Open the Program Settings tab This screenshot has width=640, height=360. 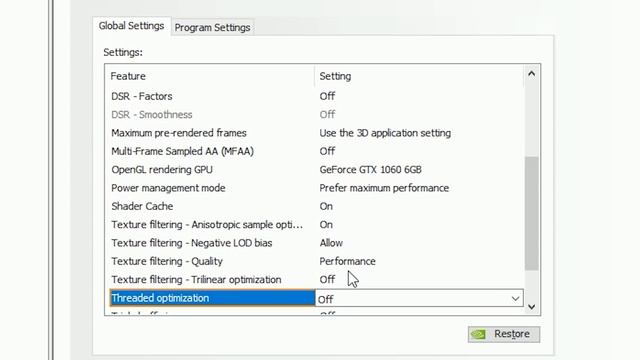212,27
